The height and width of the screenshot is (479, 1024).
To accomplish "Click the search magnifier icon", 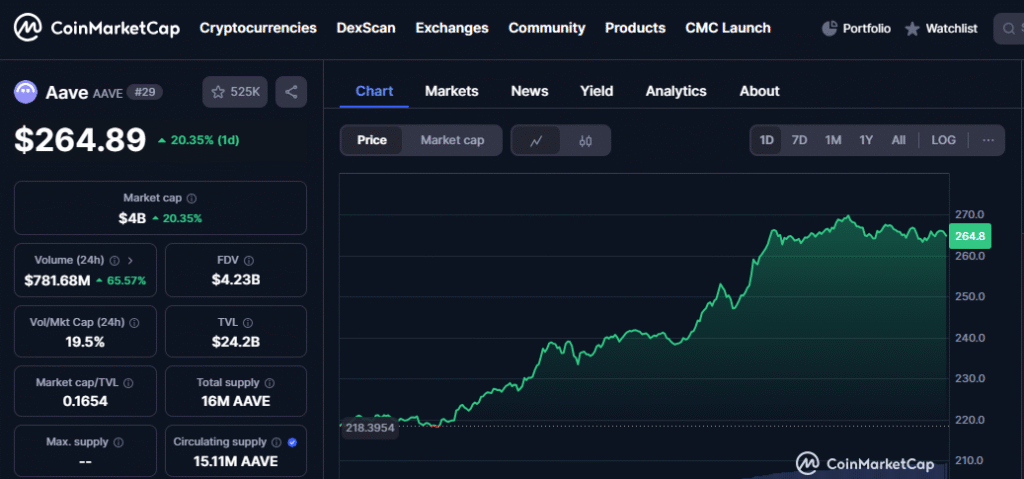I will pyautogui.click(x=1008, y=29).
